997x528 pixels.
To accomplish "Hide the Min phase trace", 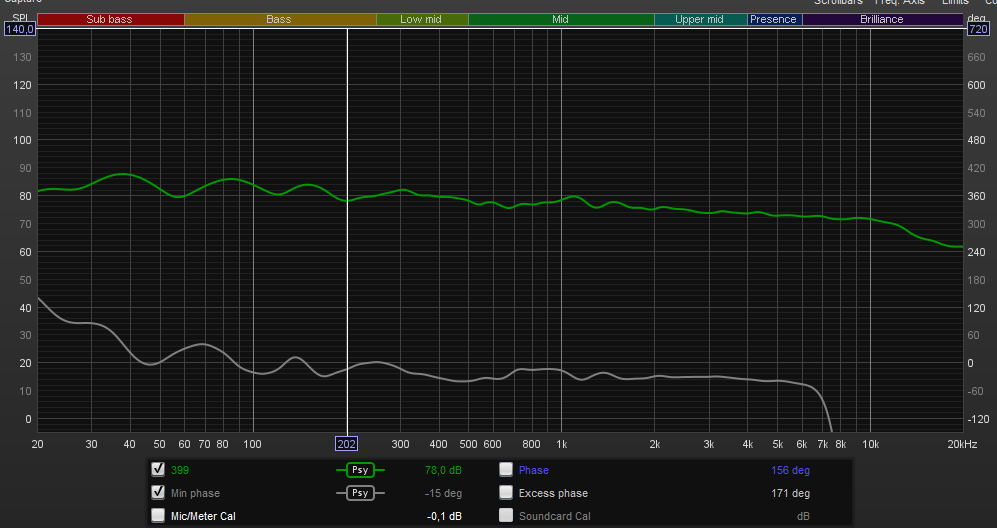I will [x=157, y=493].
